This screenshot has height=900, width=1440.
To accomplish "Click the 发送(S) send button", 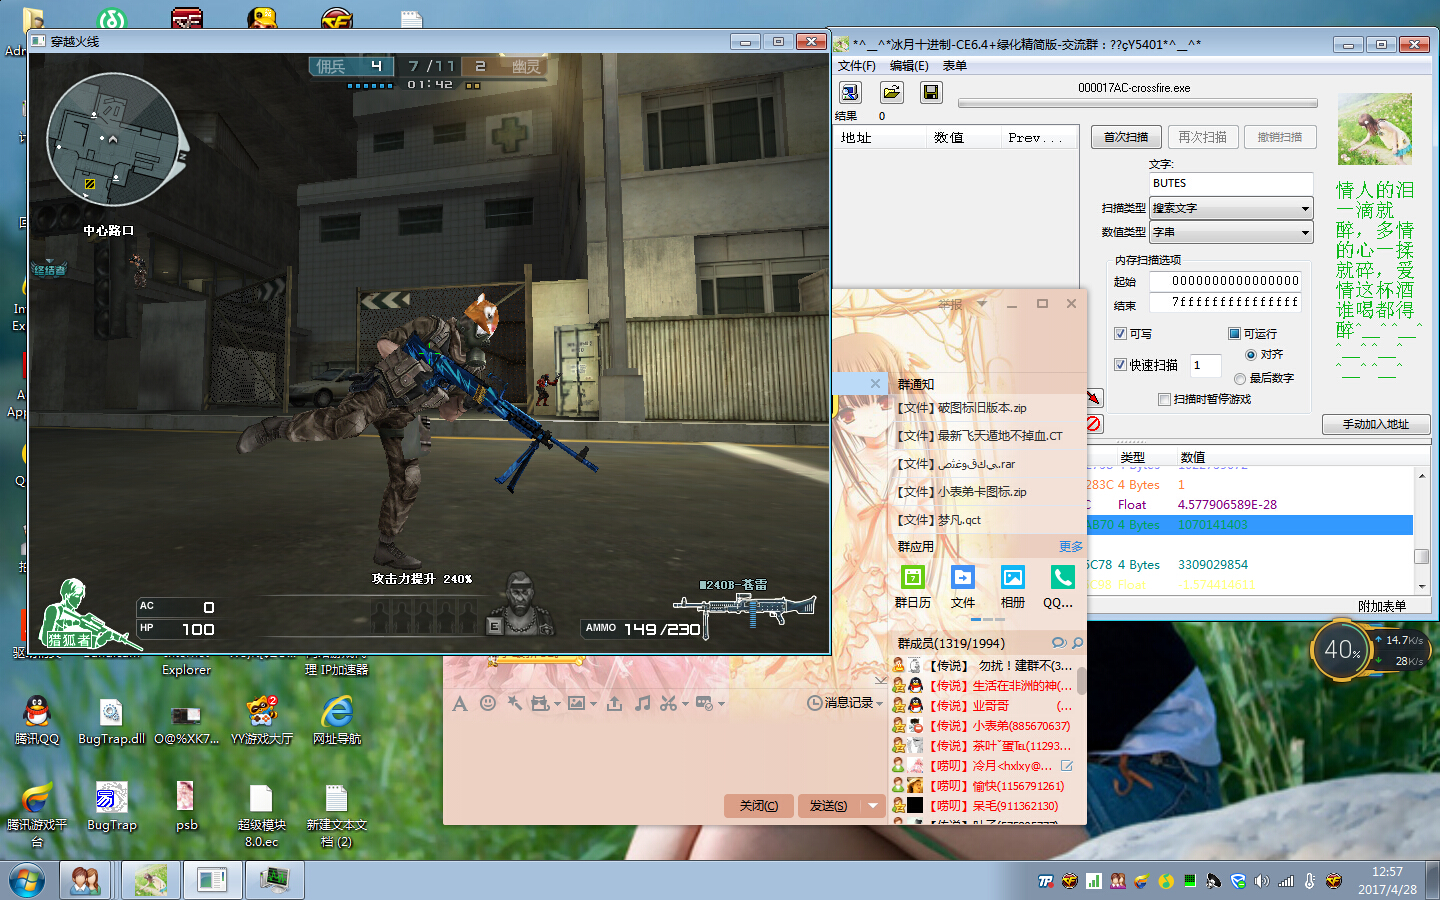I will coord(829,806).
